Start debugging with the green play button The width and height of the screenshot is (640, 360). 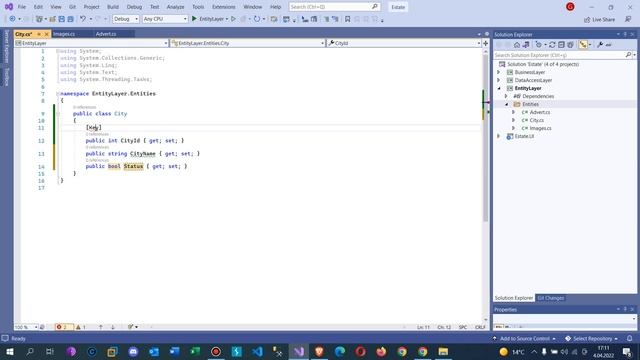194,19
